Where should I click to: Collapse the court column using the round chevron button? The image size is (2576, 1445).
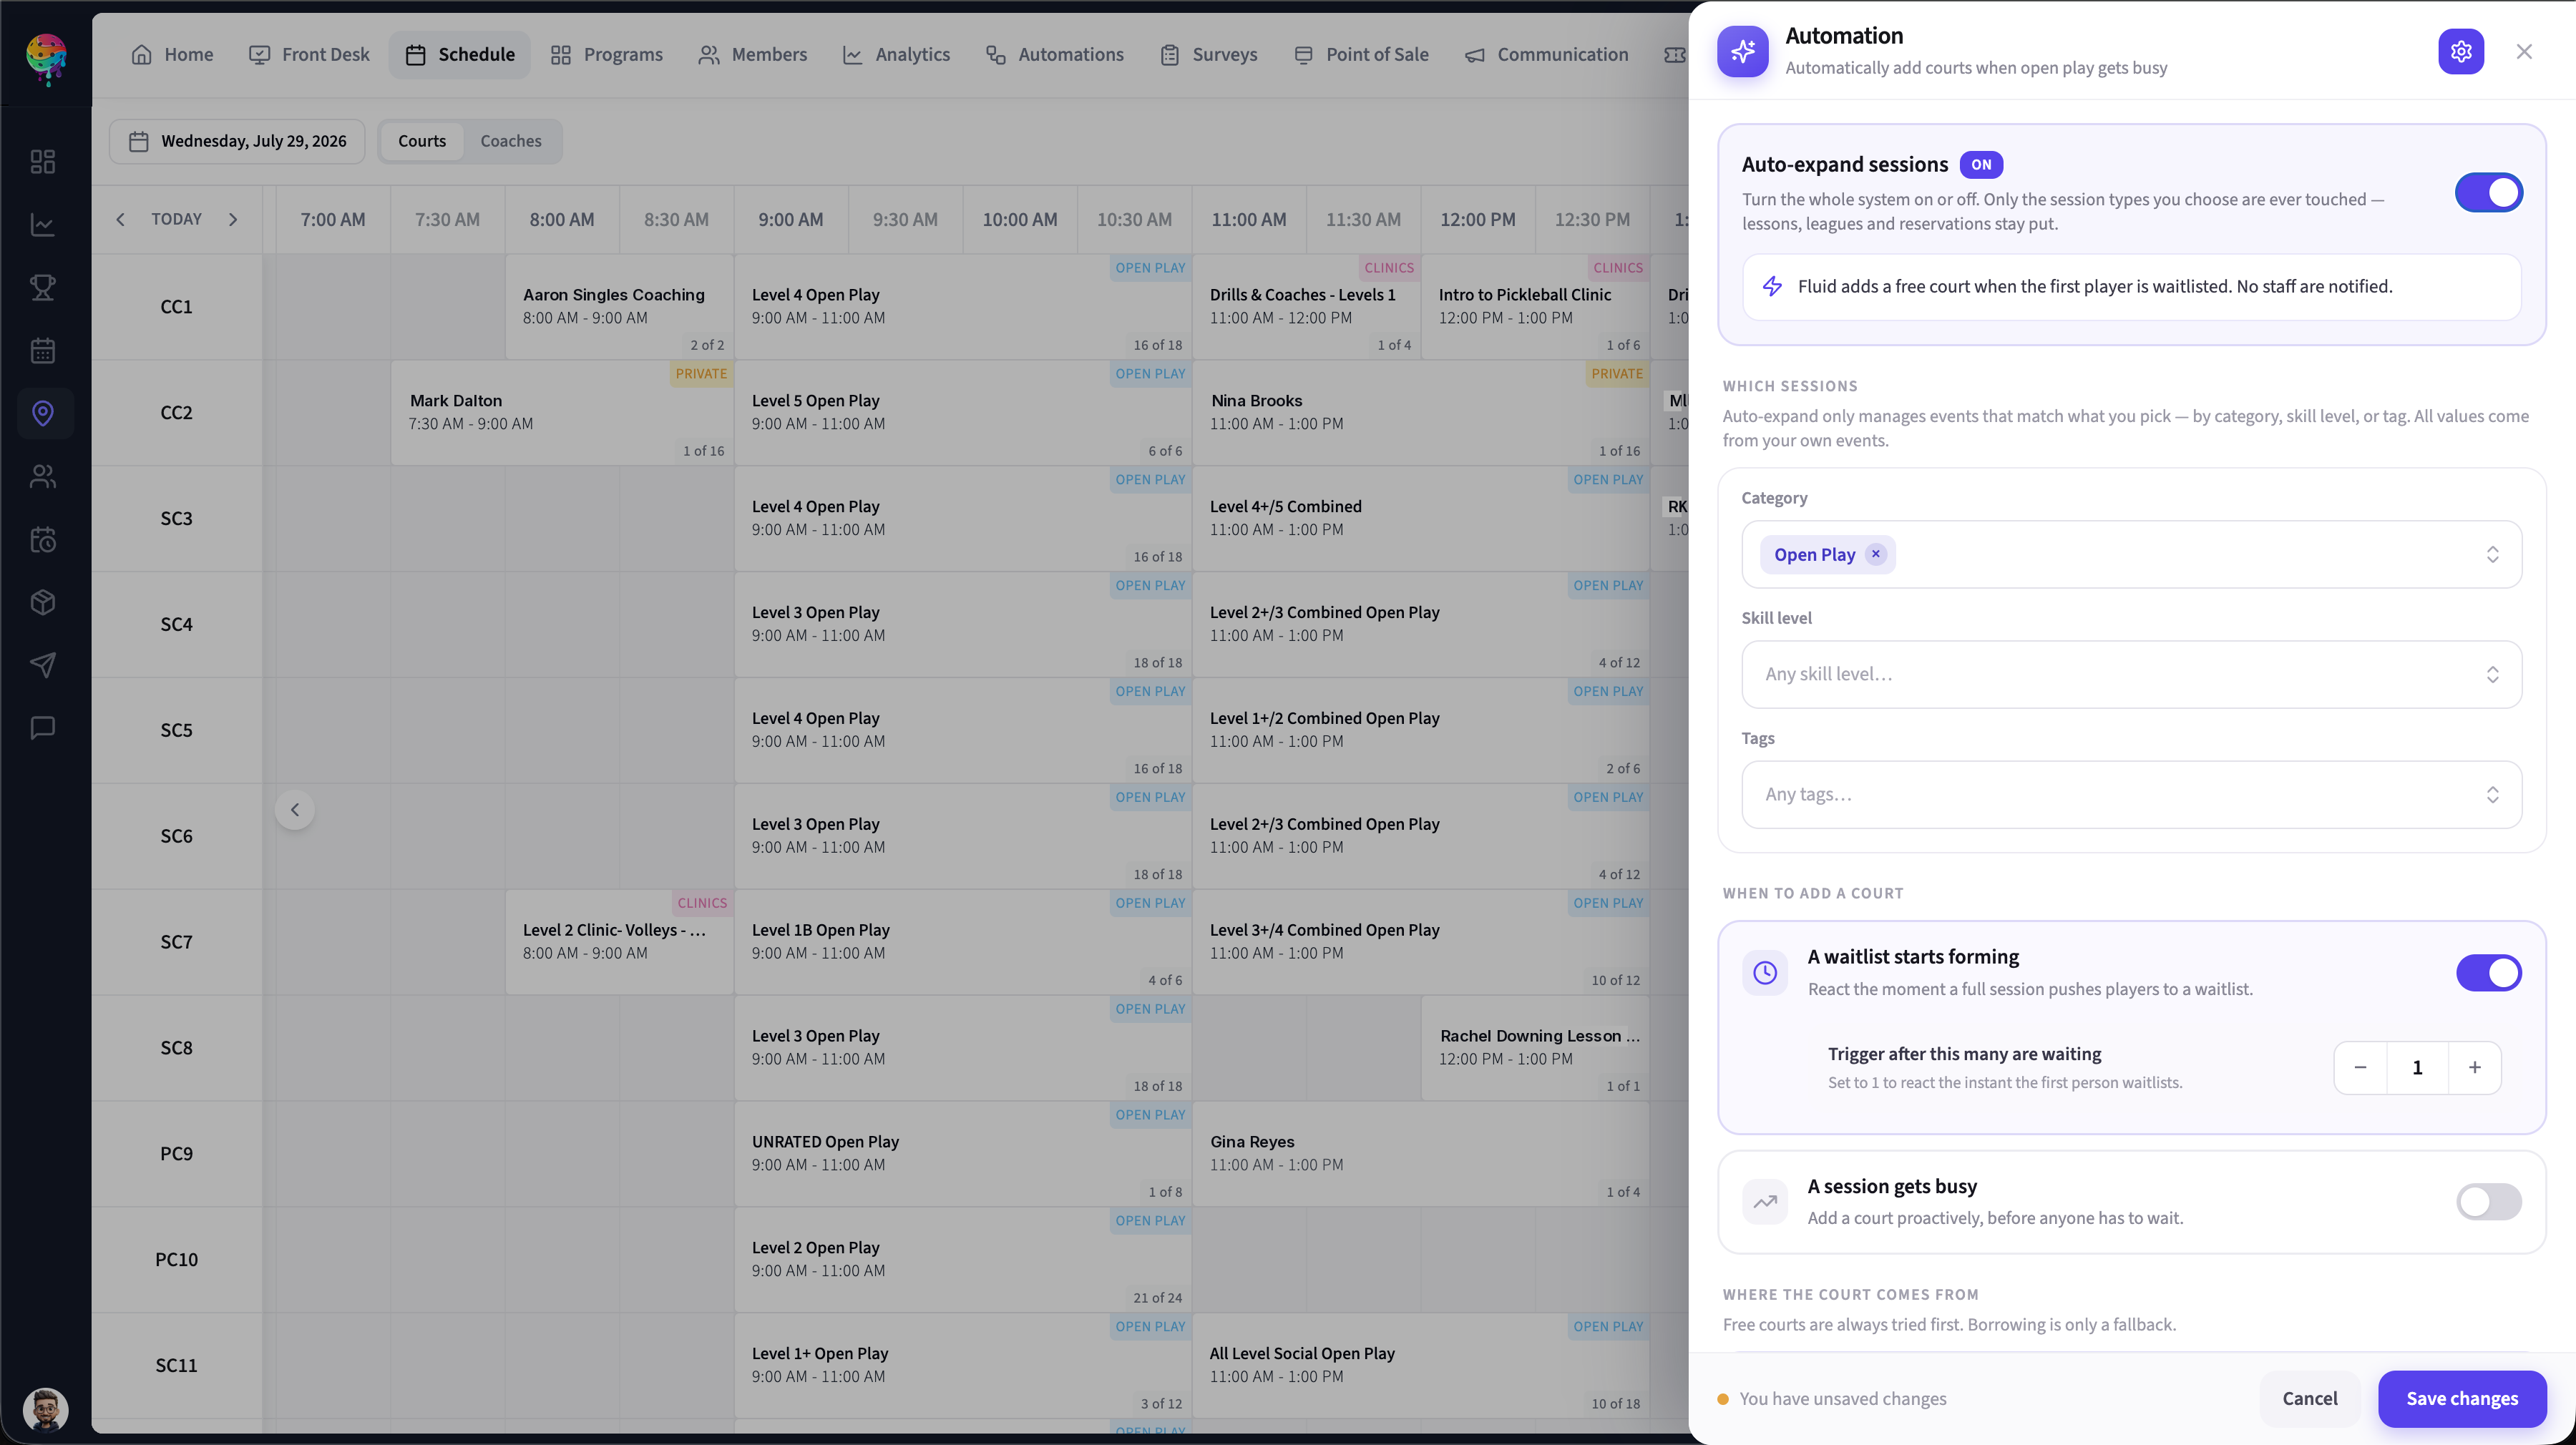(295, 809)
